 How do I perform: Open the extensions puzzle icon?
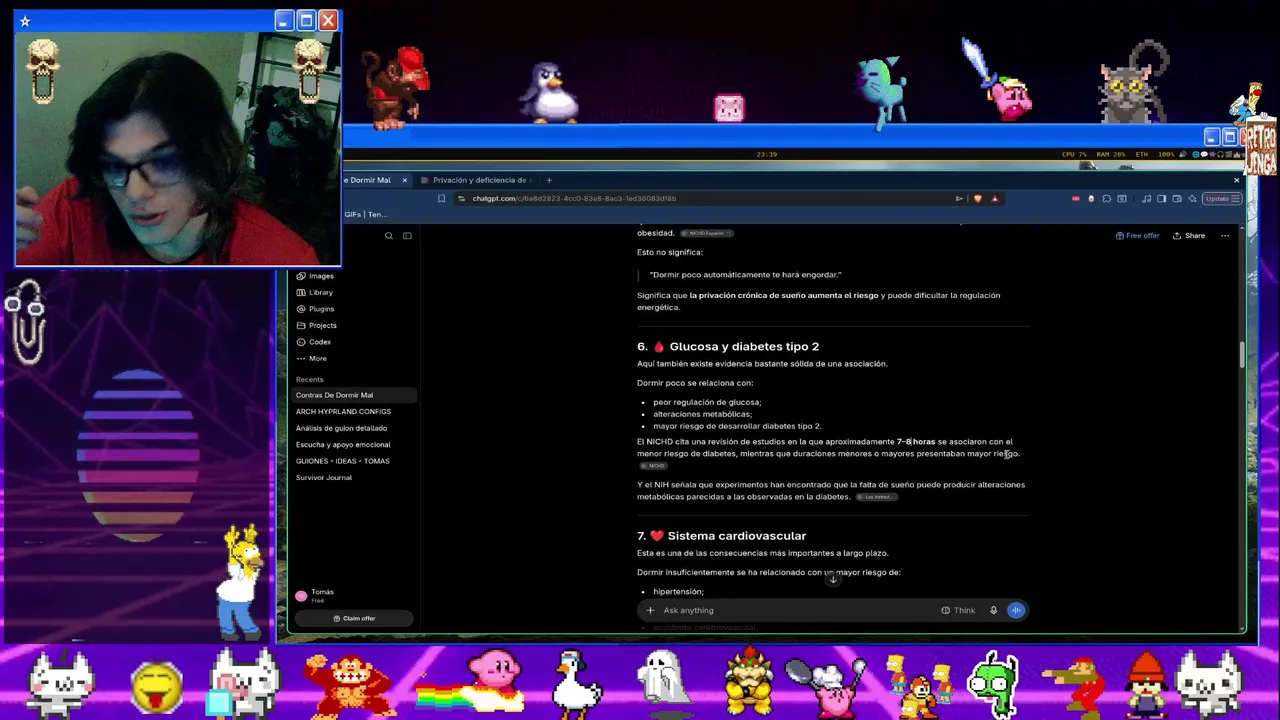point(1106,199)
